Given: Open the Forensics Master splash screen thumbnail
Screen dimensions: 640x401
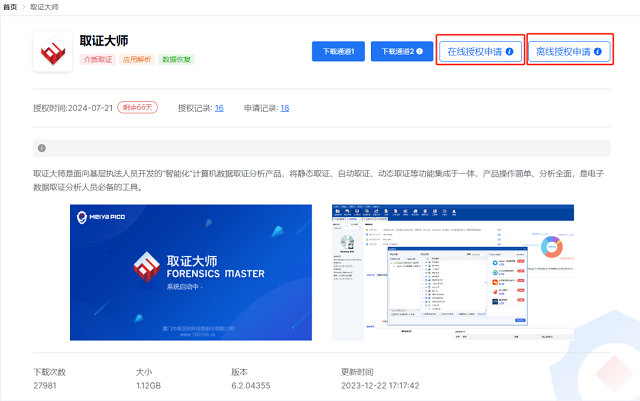Looking at the screenshot, I should [x=191, y=272].
